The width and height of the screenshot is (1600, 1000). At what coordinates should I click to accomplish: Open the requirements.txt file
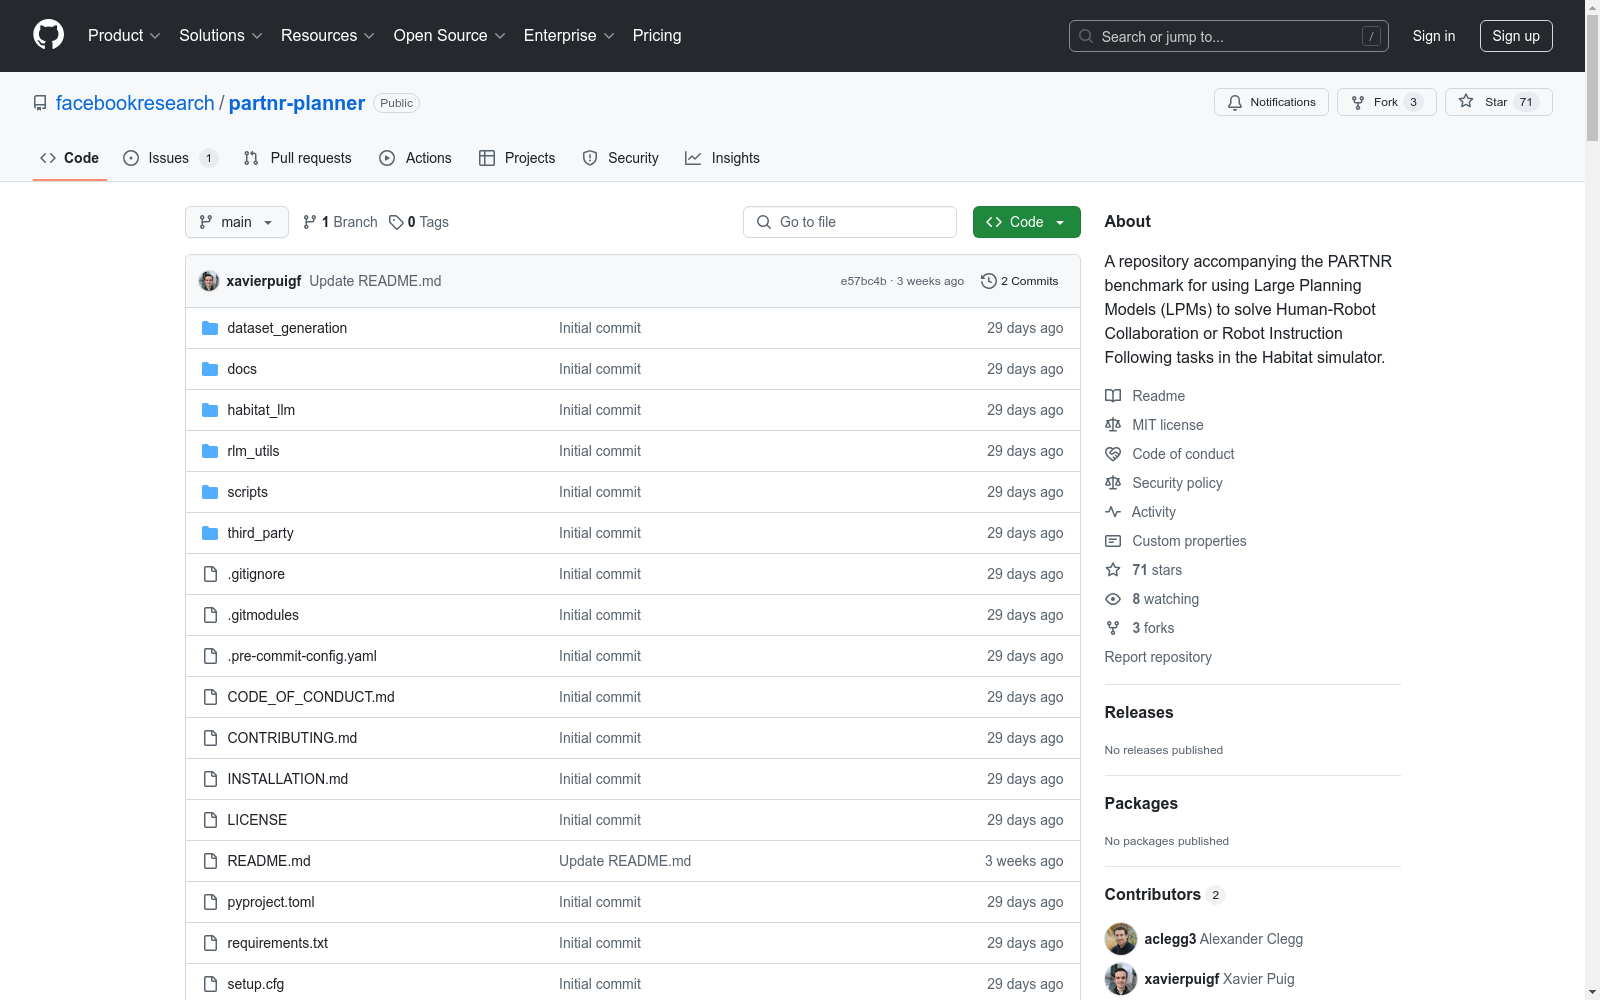[278, 943]
